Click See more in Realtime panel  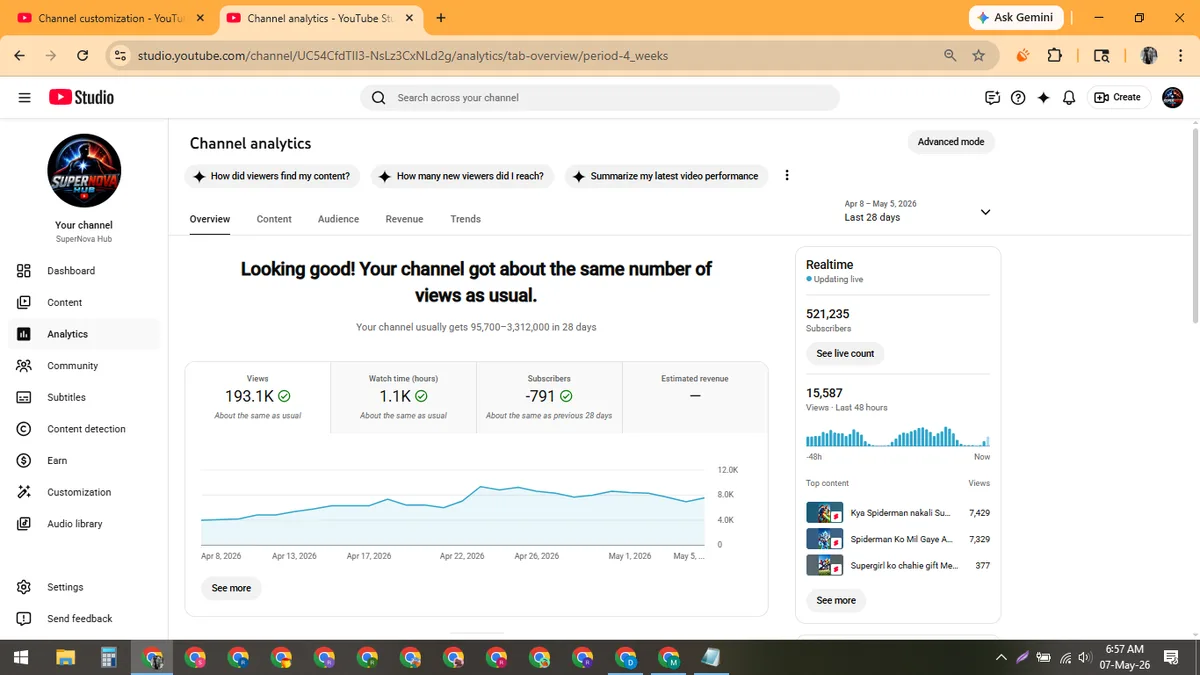836,600
